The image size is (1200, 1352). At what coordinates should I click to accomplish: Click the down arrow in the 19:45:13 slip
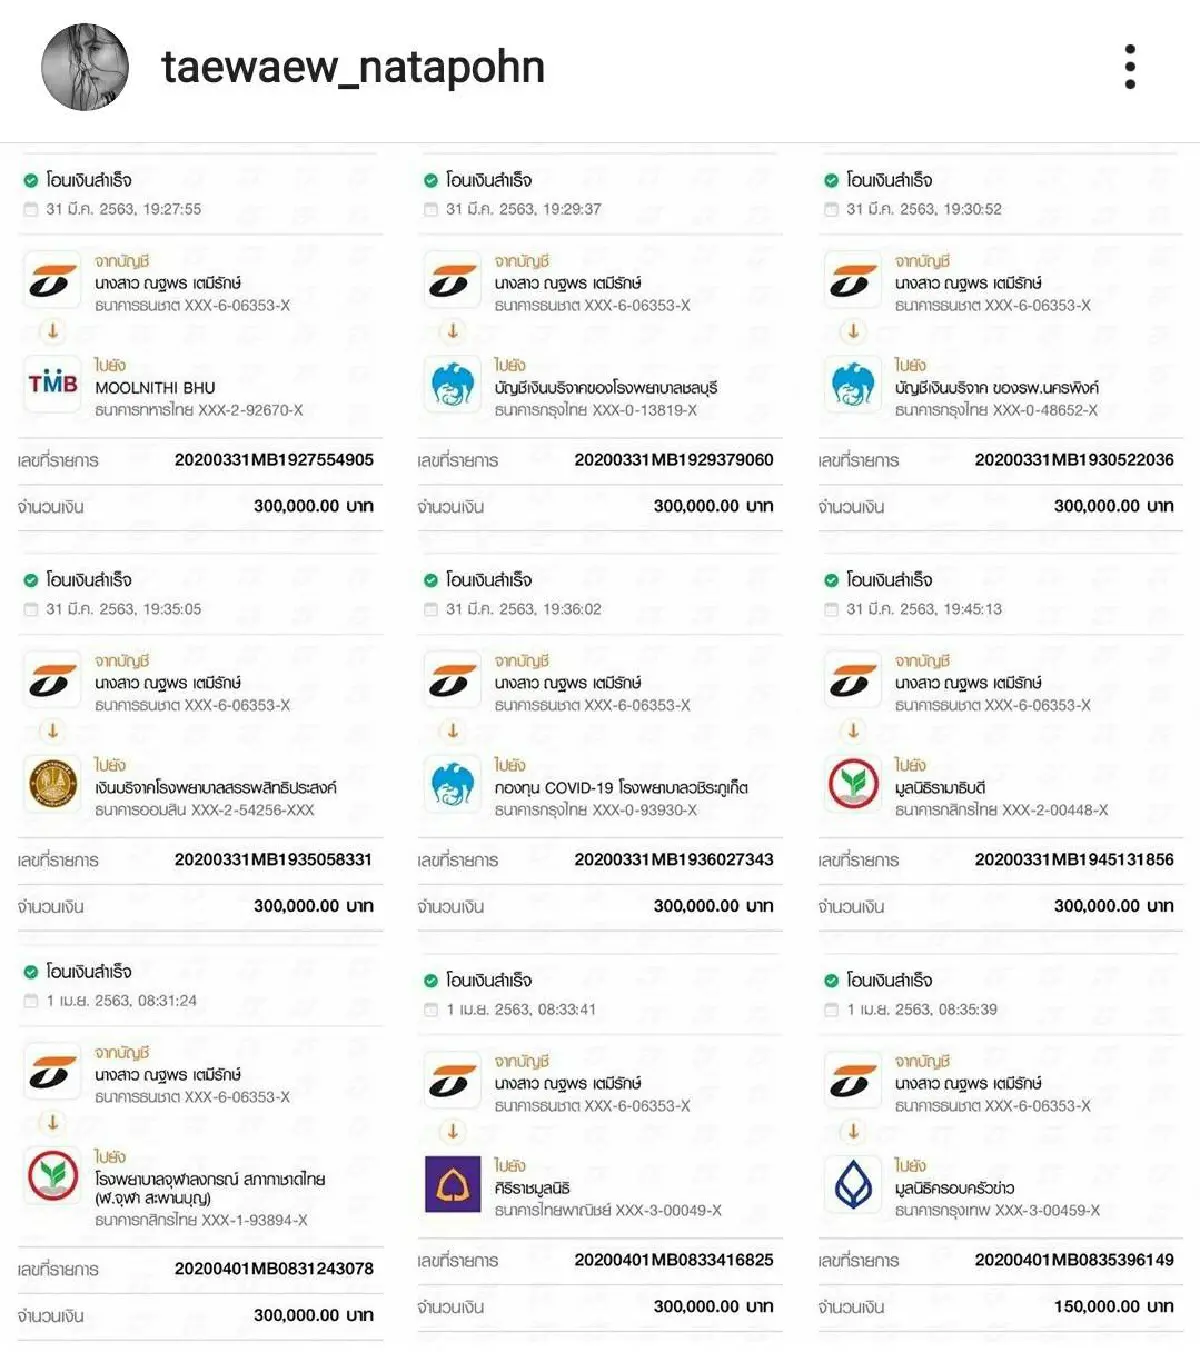pos(853,731)
